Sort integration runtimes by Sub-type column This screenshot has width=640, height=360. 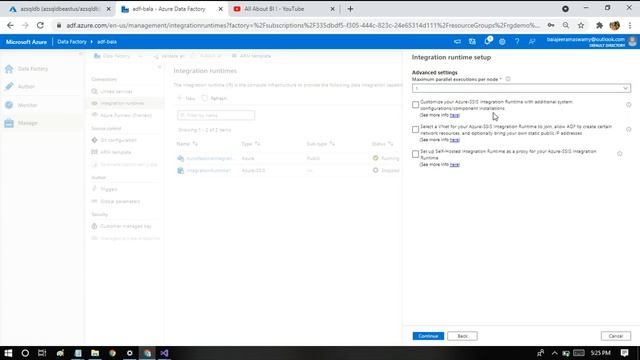(x=321, y=144)
